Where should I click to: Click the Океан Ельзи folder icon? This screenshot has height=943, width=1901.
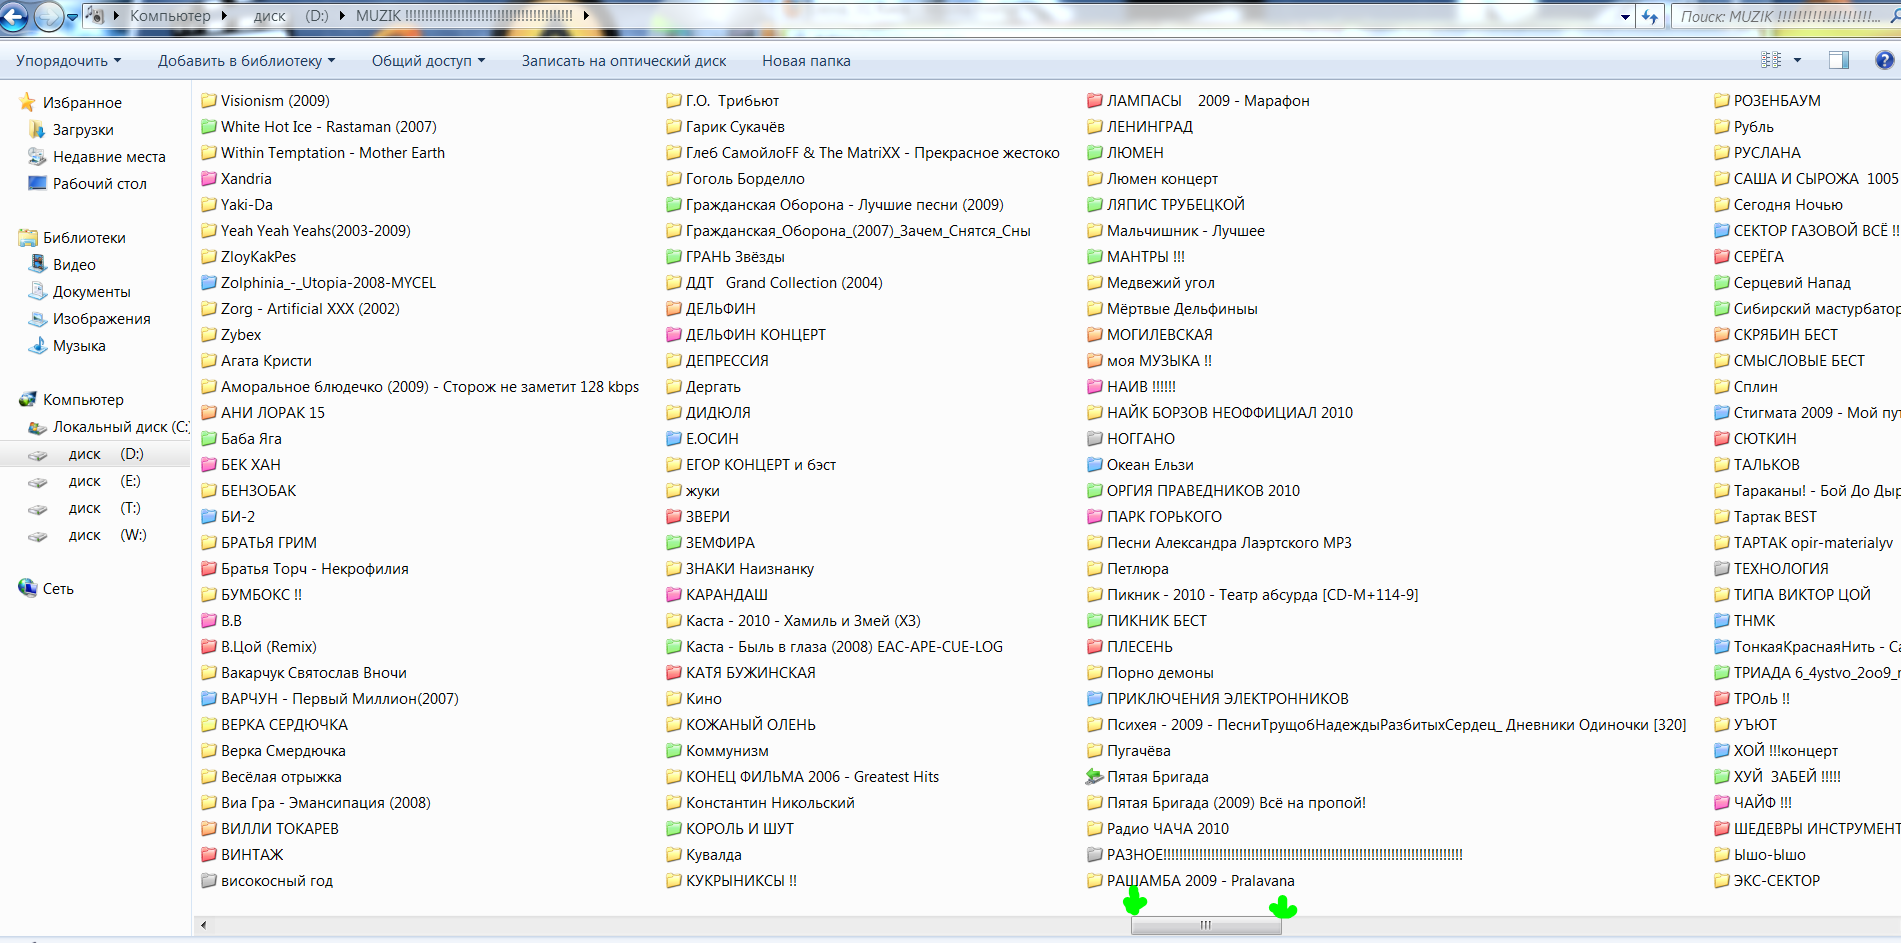coord(1095,464)
